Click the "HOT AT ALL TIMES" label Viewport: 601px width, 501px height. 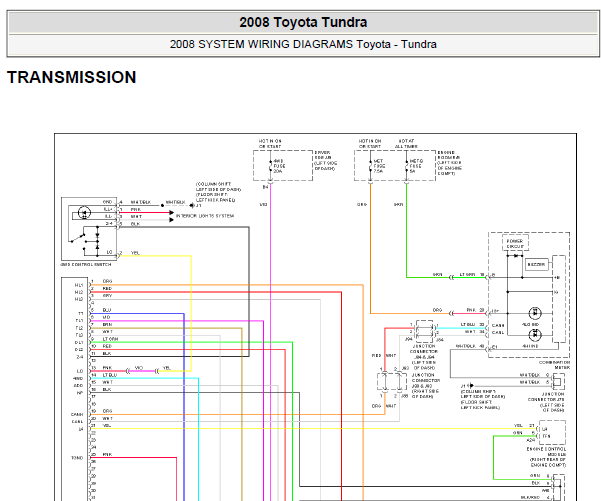406,144
